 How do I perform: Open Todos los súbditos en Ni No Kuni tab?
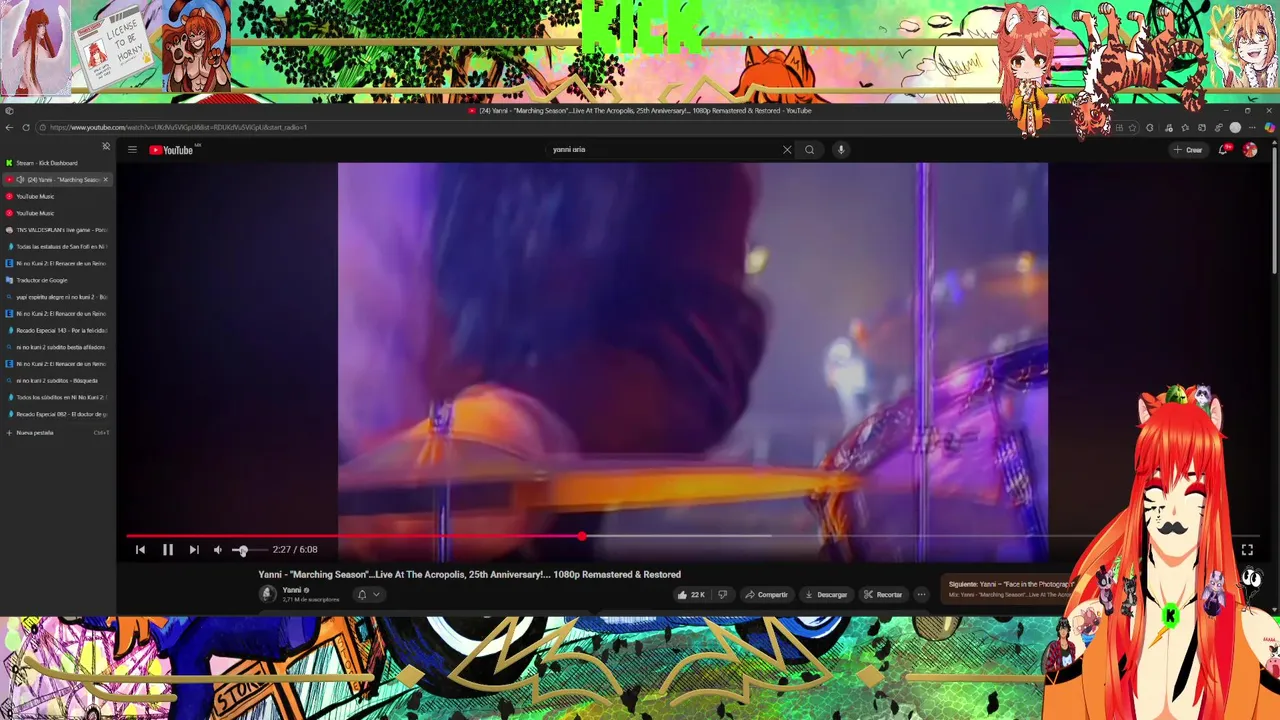(57, 397)
